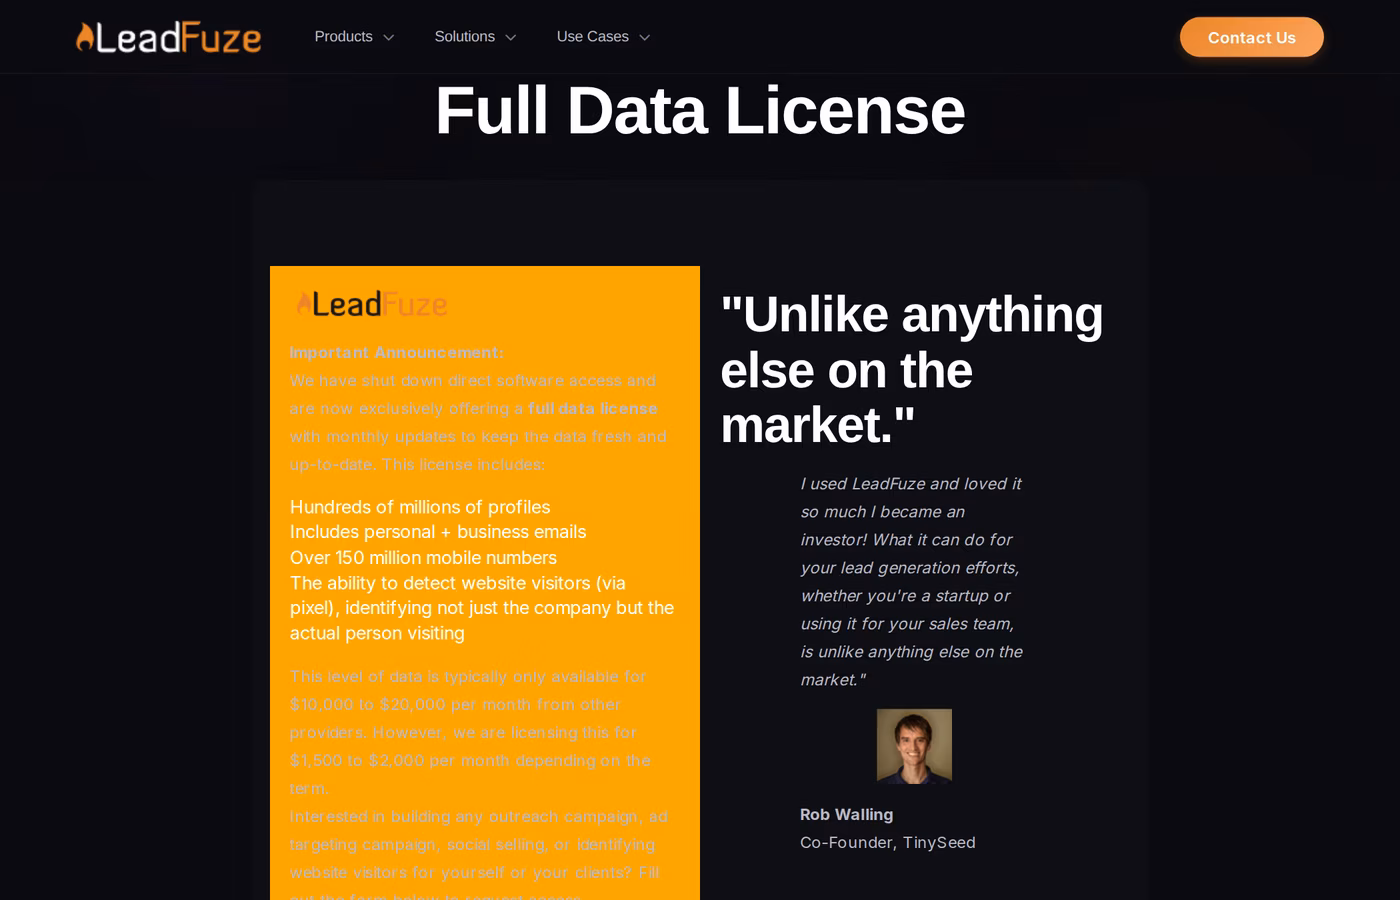
Task: Click the LeadFuze logo in the navigation bar
Action: [169, 37]
